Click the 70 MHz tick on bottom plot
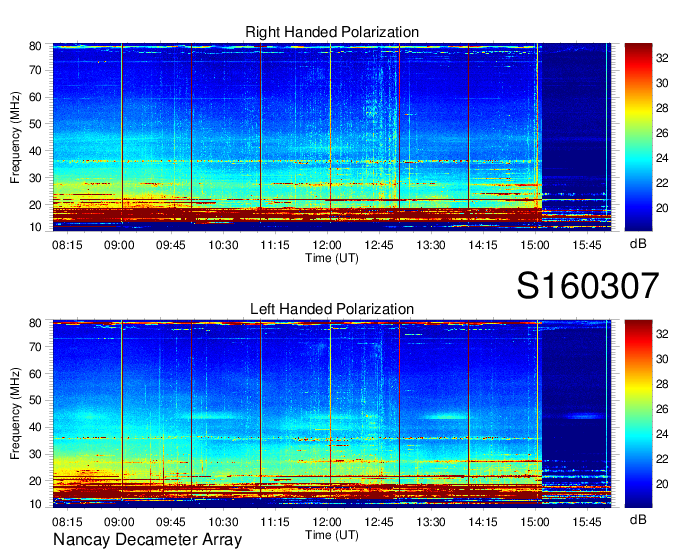The width and height of the screenshot is (680, 552). (x=35, y=347)
